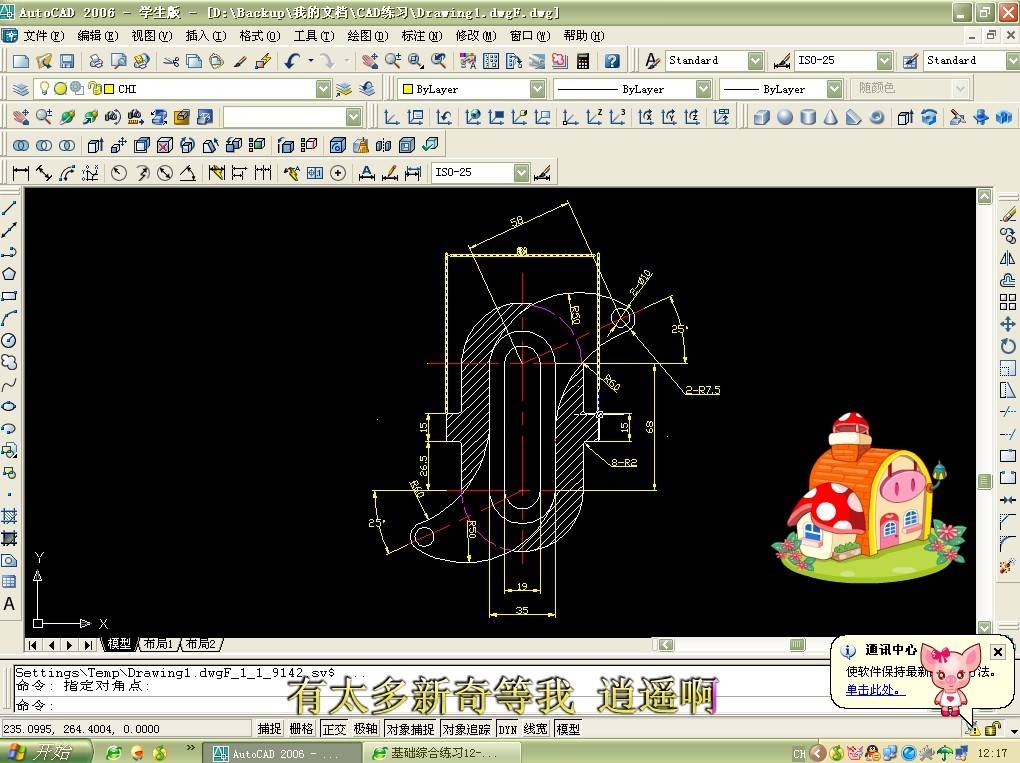
Task: Open the ISO-25 dropdown in dimension toolbar
Action: tap(521, 173)
